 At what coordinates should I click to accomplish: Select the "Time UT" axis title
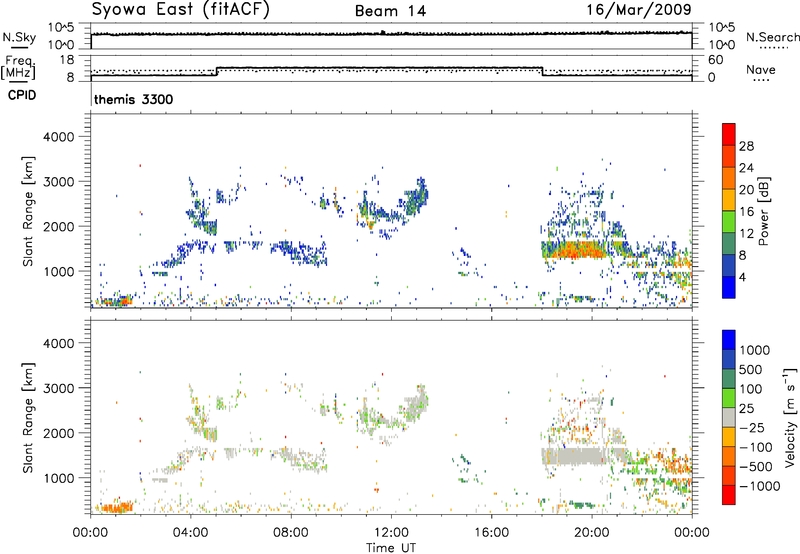click(391, 548)
